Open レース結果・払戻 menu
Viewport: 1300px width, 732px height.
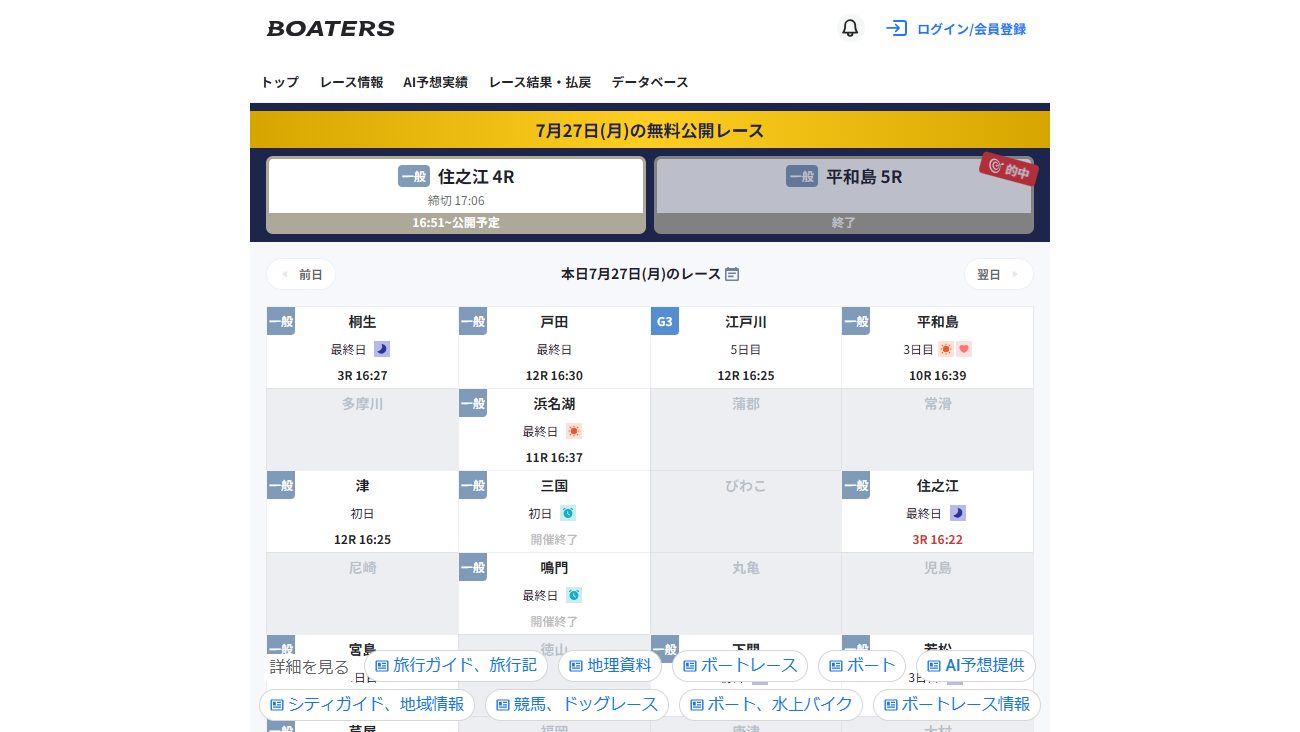pyautogui.click(x=540, y=82)
